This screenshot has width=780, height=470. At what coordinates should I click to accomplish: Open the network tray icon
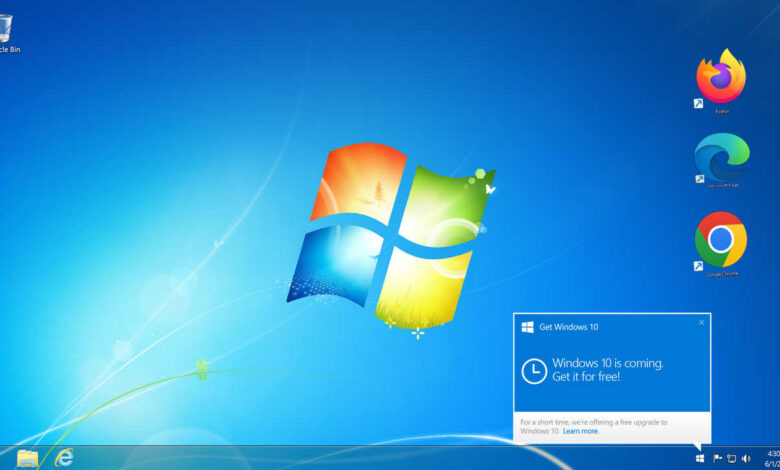click(x=731, y=459)
